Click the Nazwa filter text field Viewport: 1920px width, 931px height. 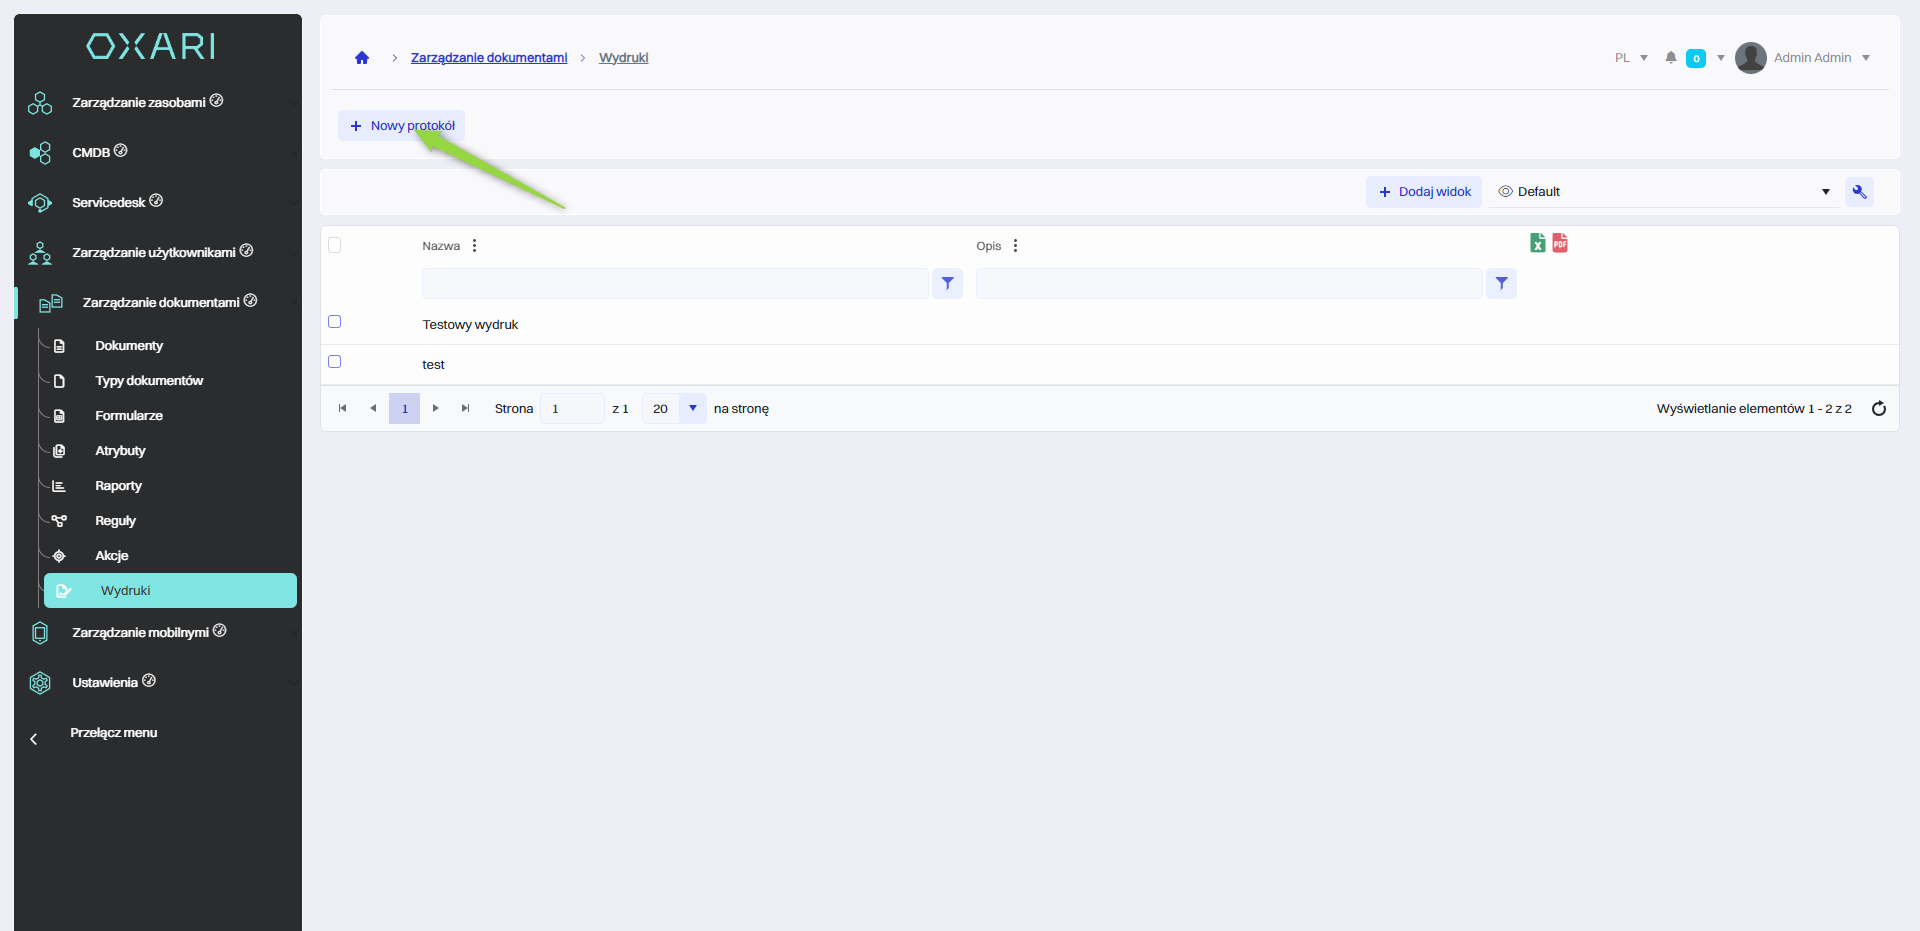click(x=675, y=284)
